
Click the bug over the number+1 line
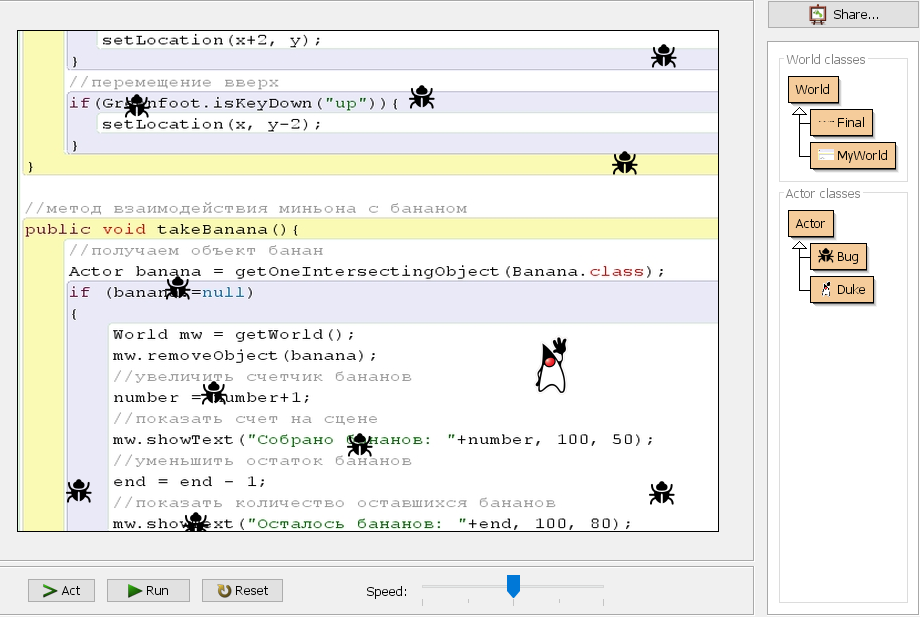[213, 393]
